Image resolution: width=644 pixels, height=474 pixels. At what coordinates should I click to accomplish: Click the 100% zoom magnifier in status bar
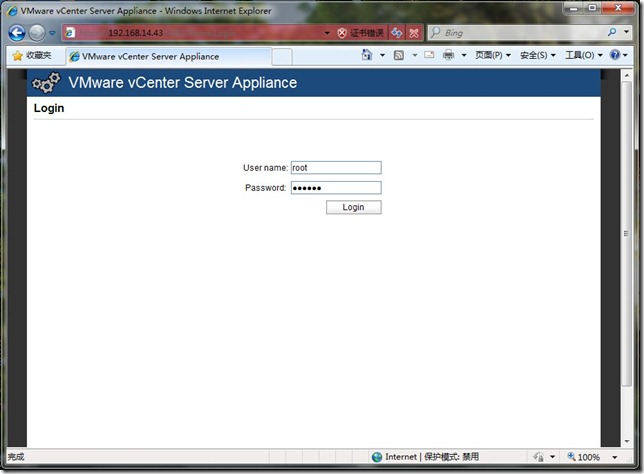tap(571, 456)
